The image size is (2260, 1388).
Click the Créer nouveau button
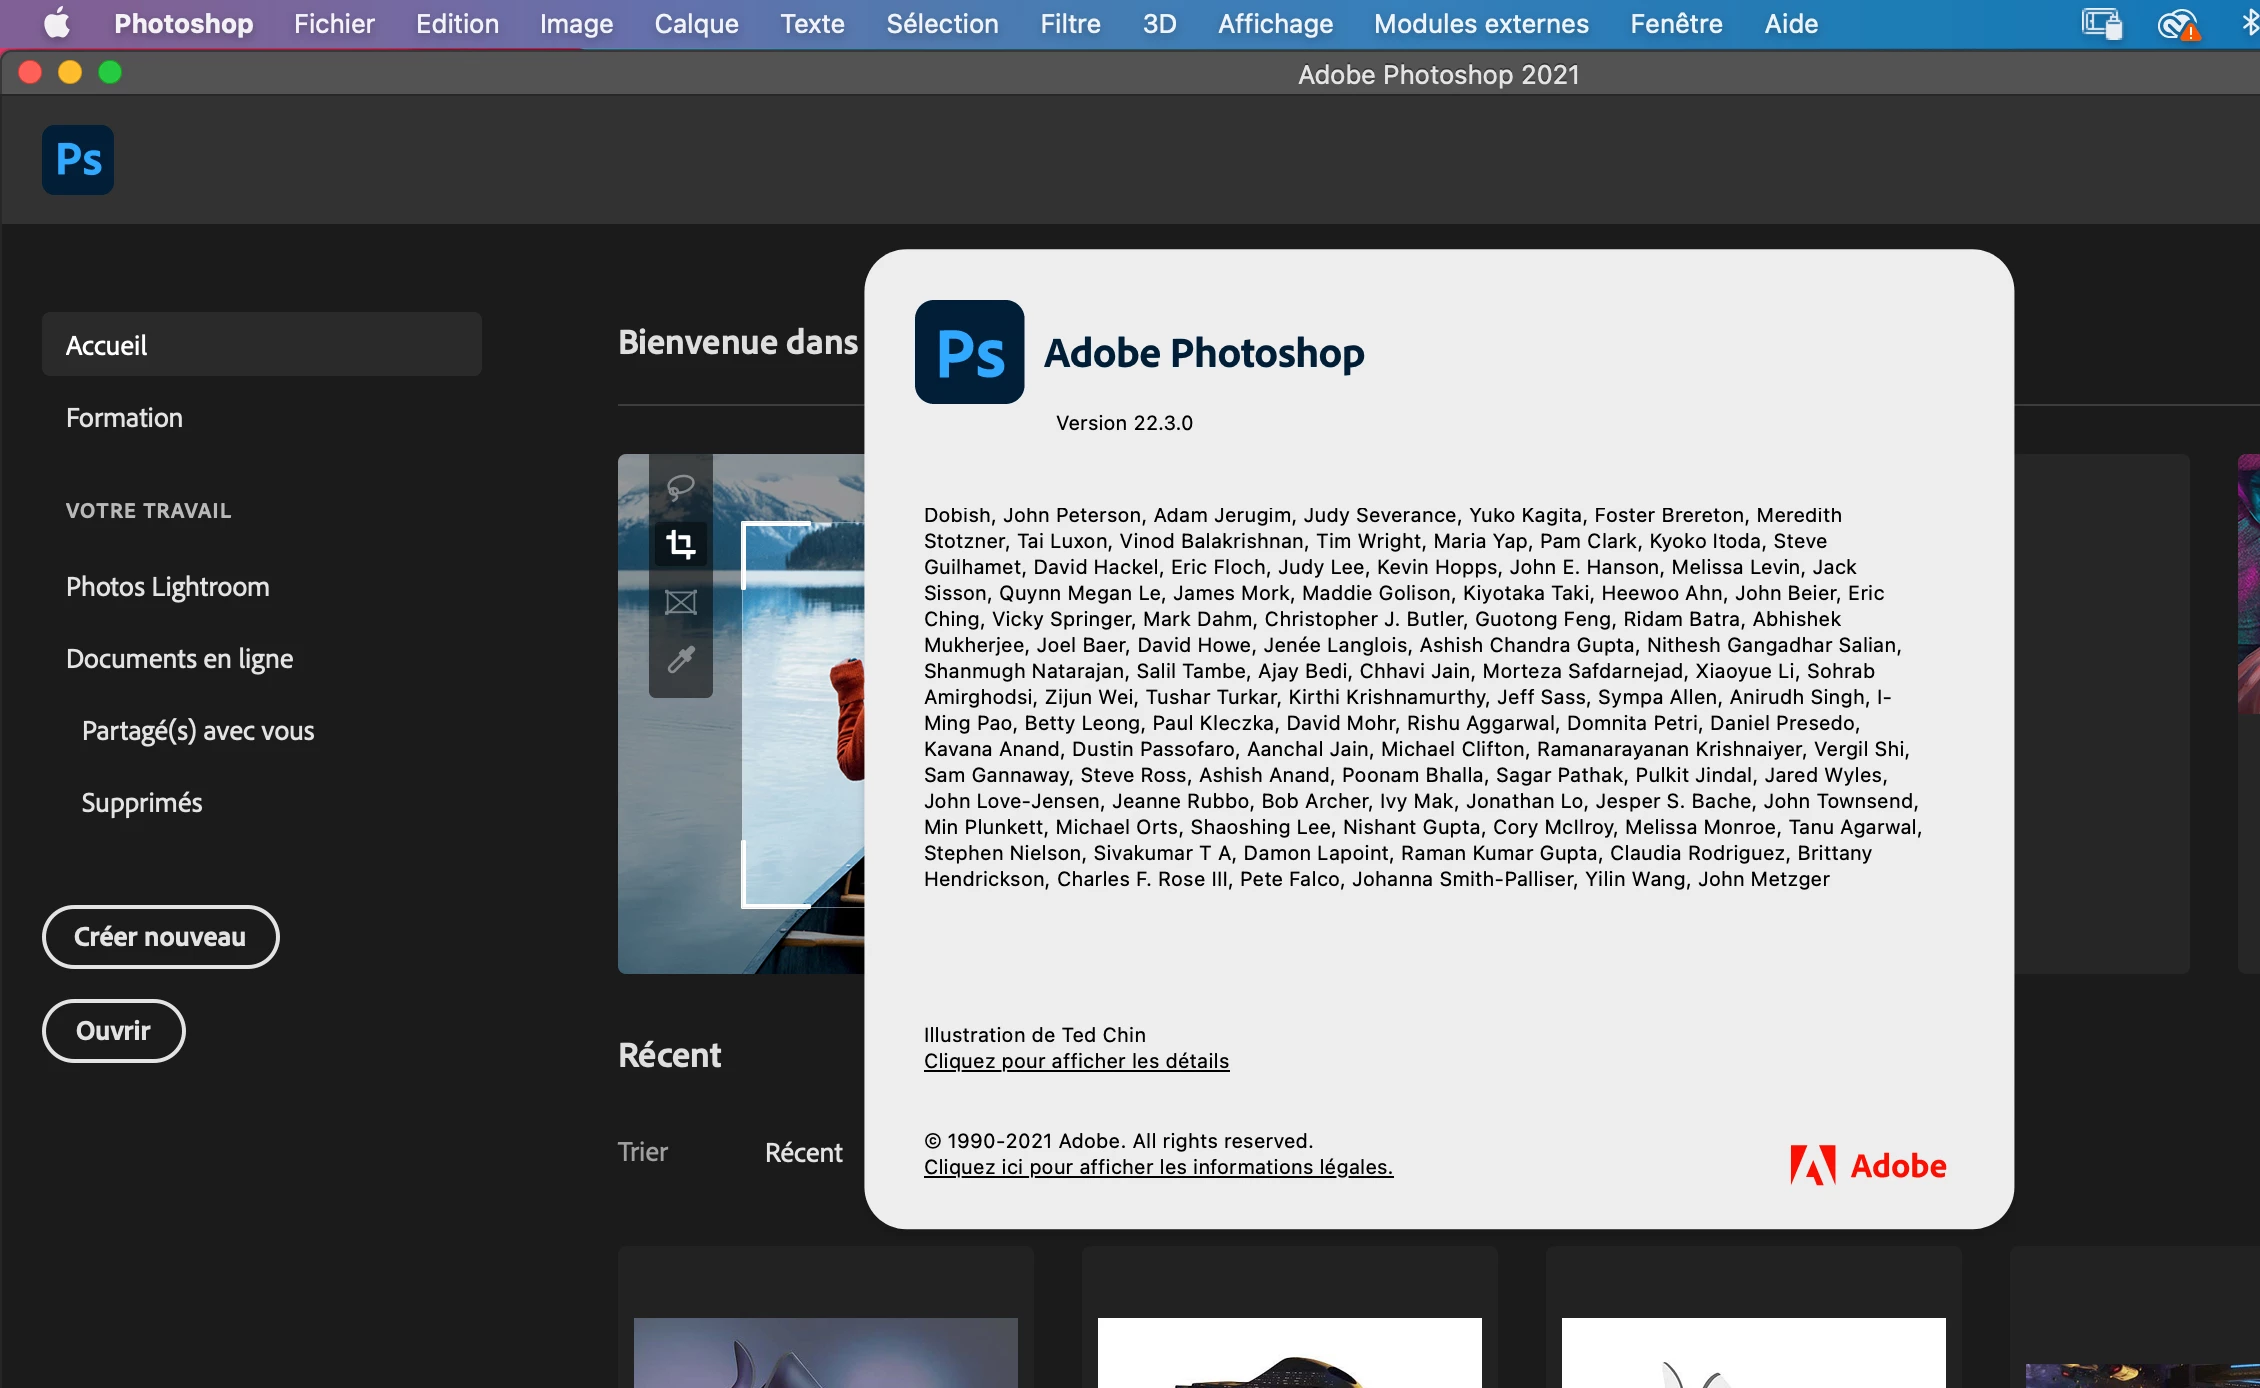pyautogui.click(x=160, y=937)
